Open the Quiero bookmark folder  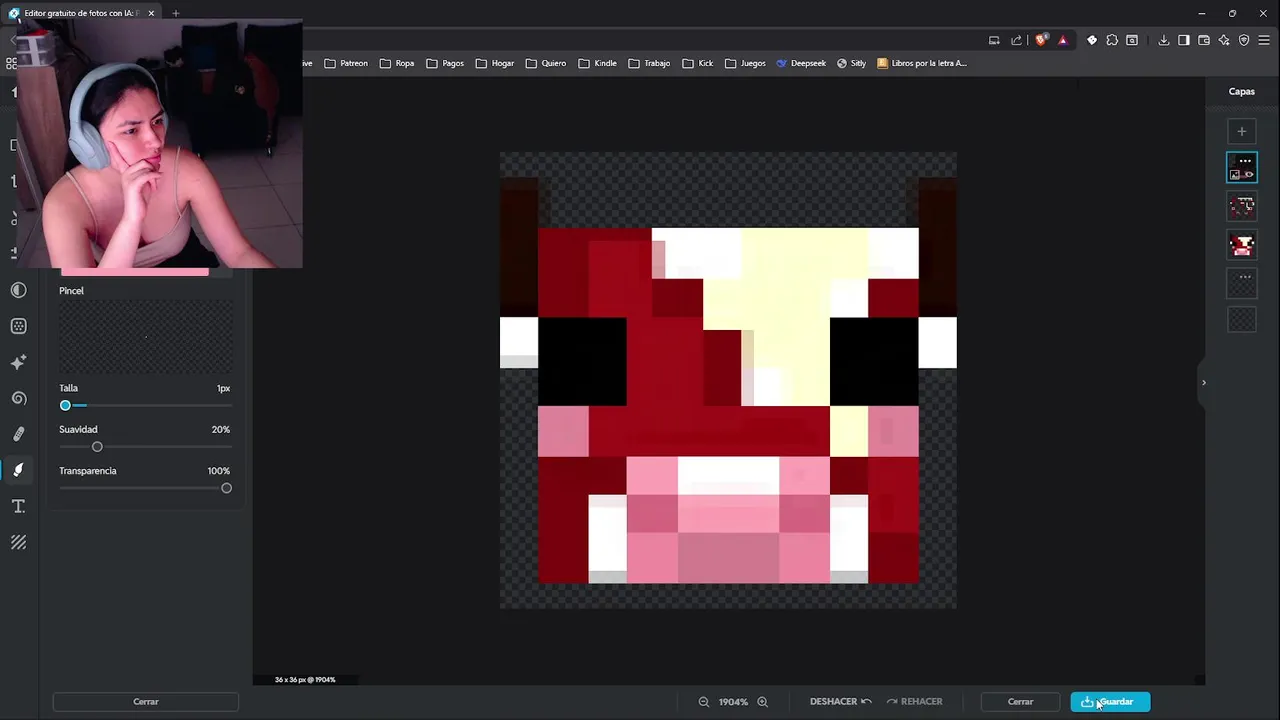546,63
